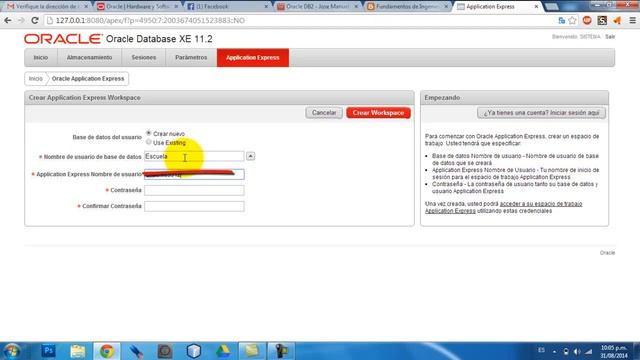This screenshot has width=640, height=360.
Task: Select Use Existing radio option
Action: [x=149, y=142]
